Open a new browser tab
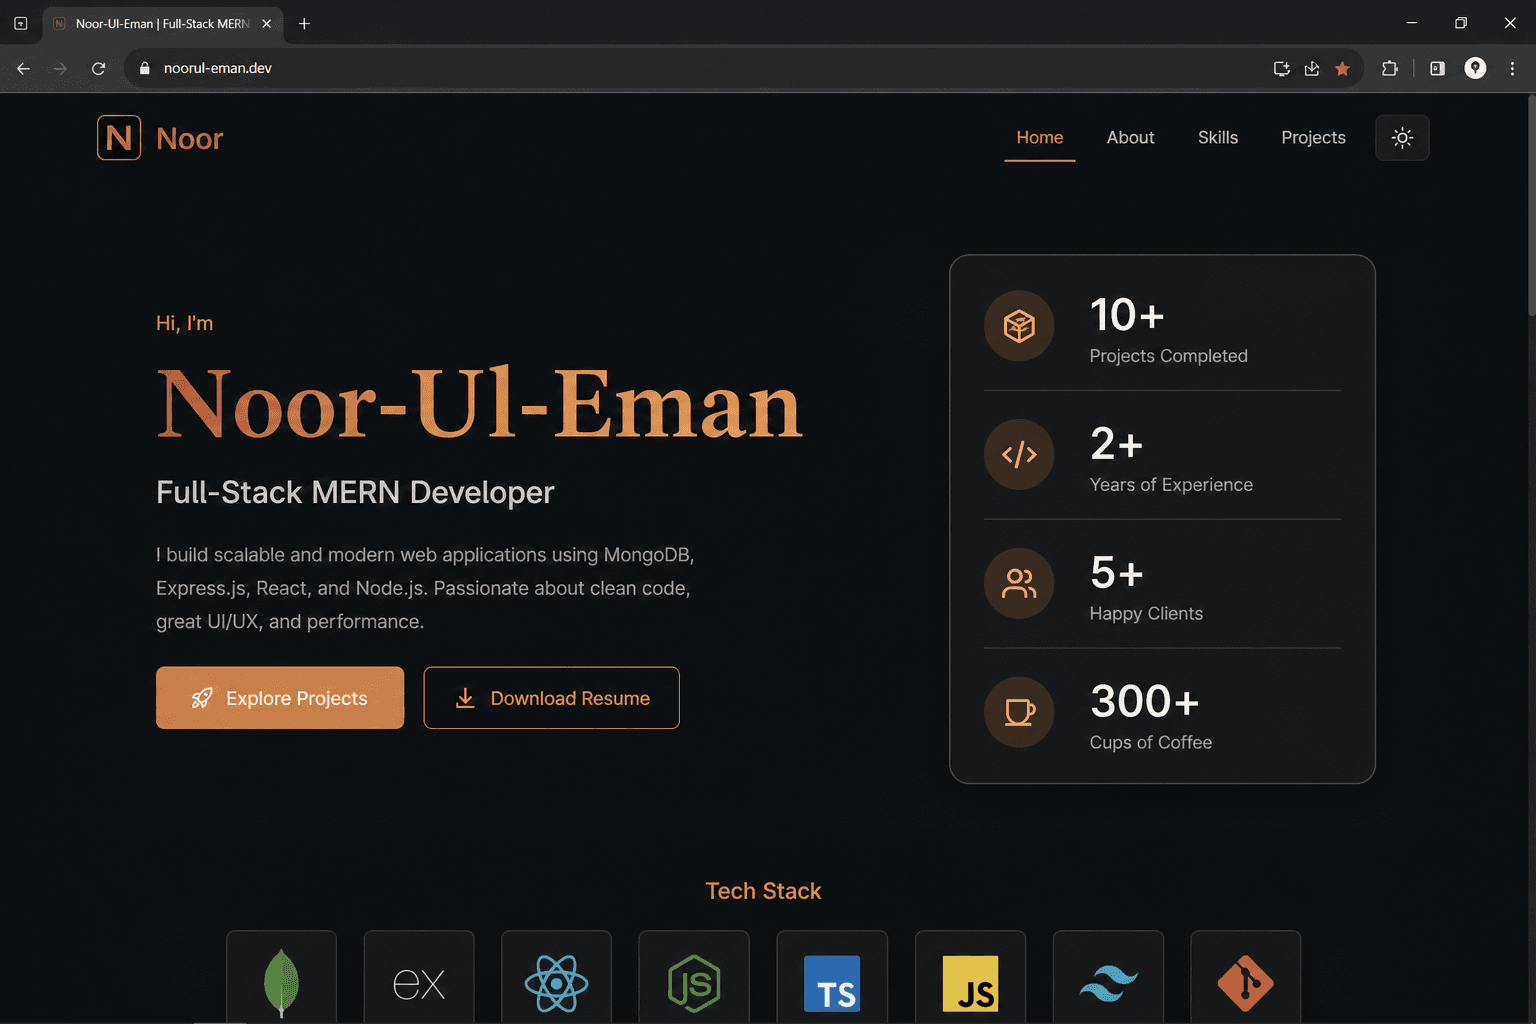Viewport: 1536px width, 1024px height. 304,23
